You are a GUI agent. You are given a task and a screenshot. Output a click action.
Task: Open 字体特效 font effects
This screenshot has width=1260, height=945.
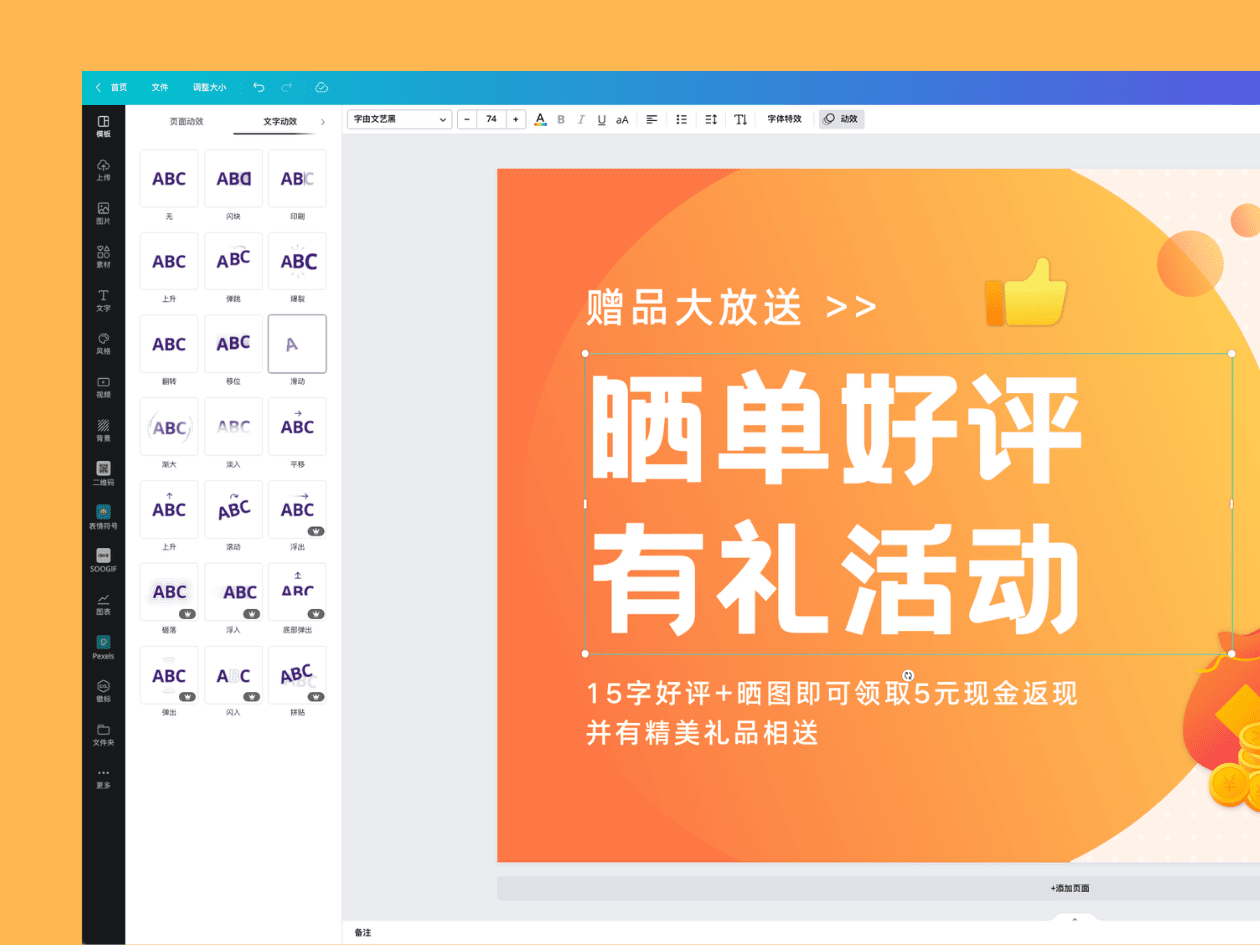[785, 119]
